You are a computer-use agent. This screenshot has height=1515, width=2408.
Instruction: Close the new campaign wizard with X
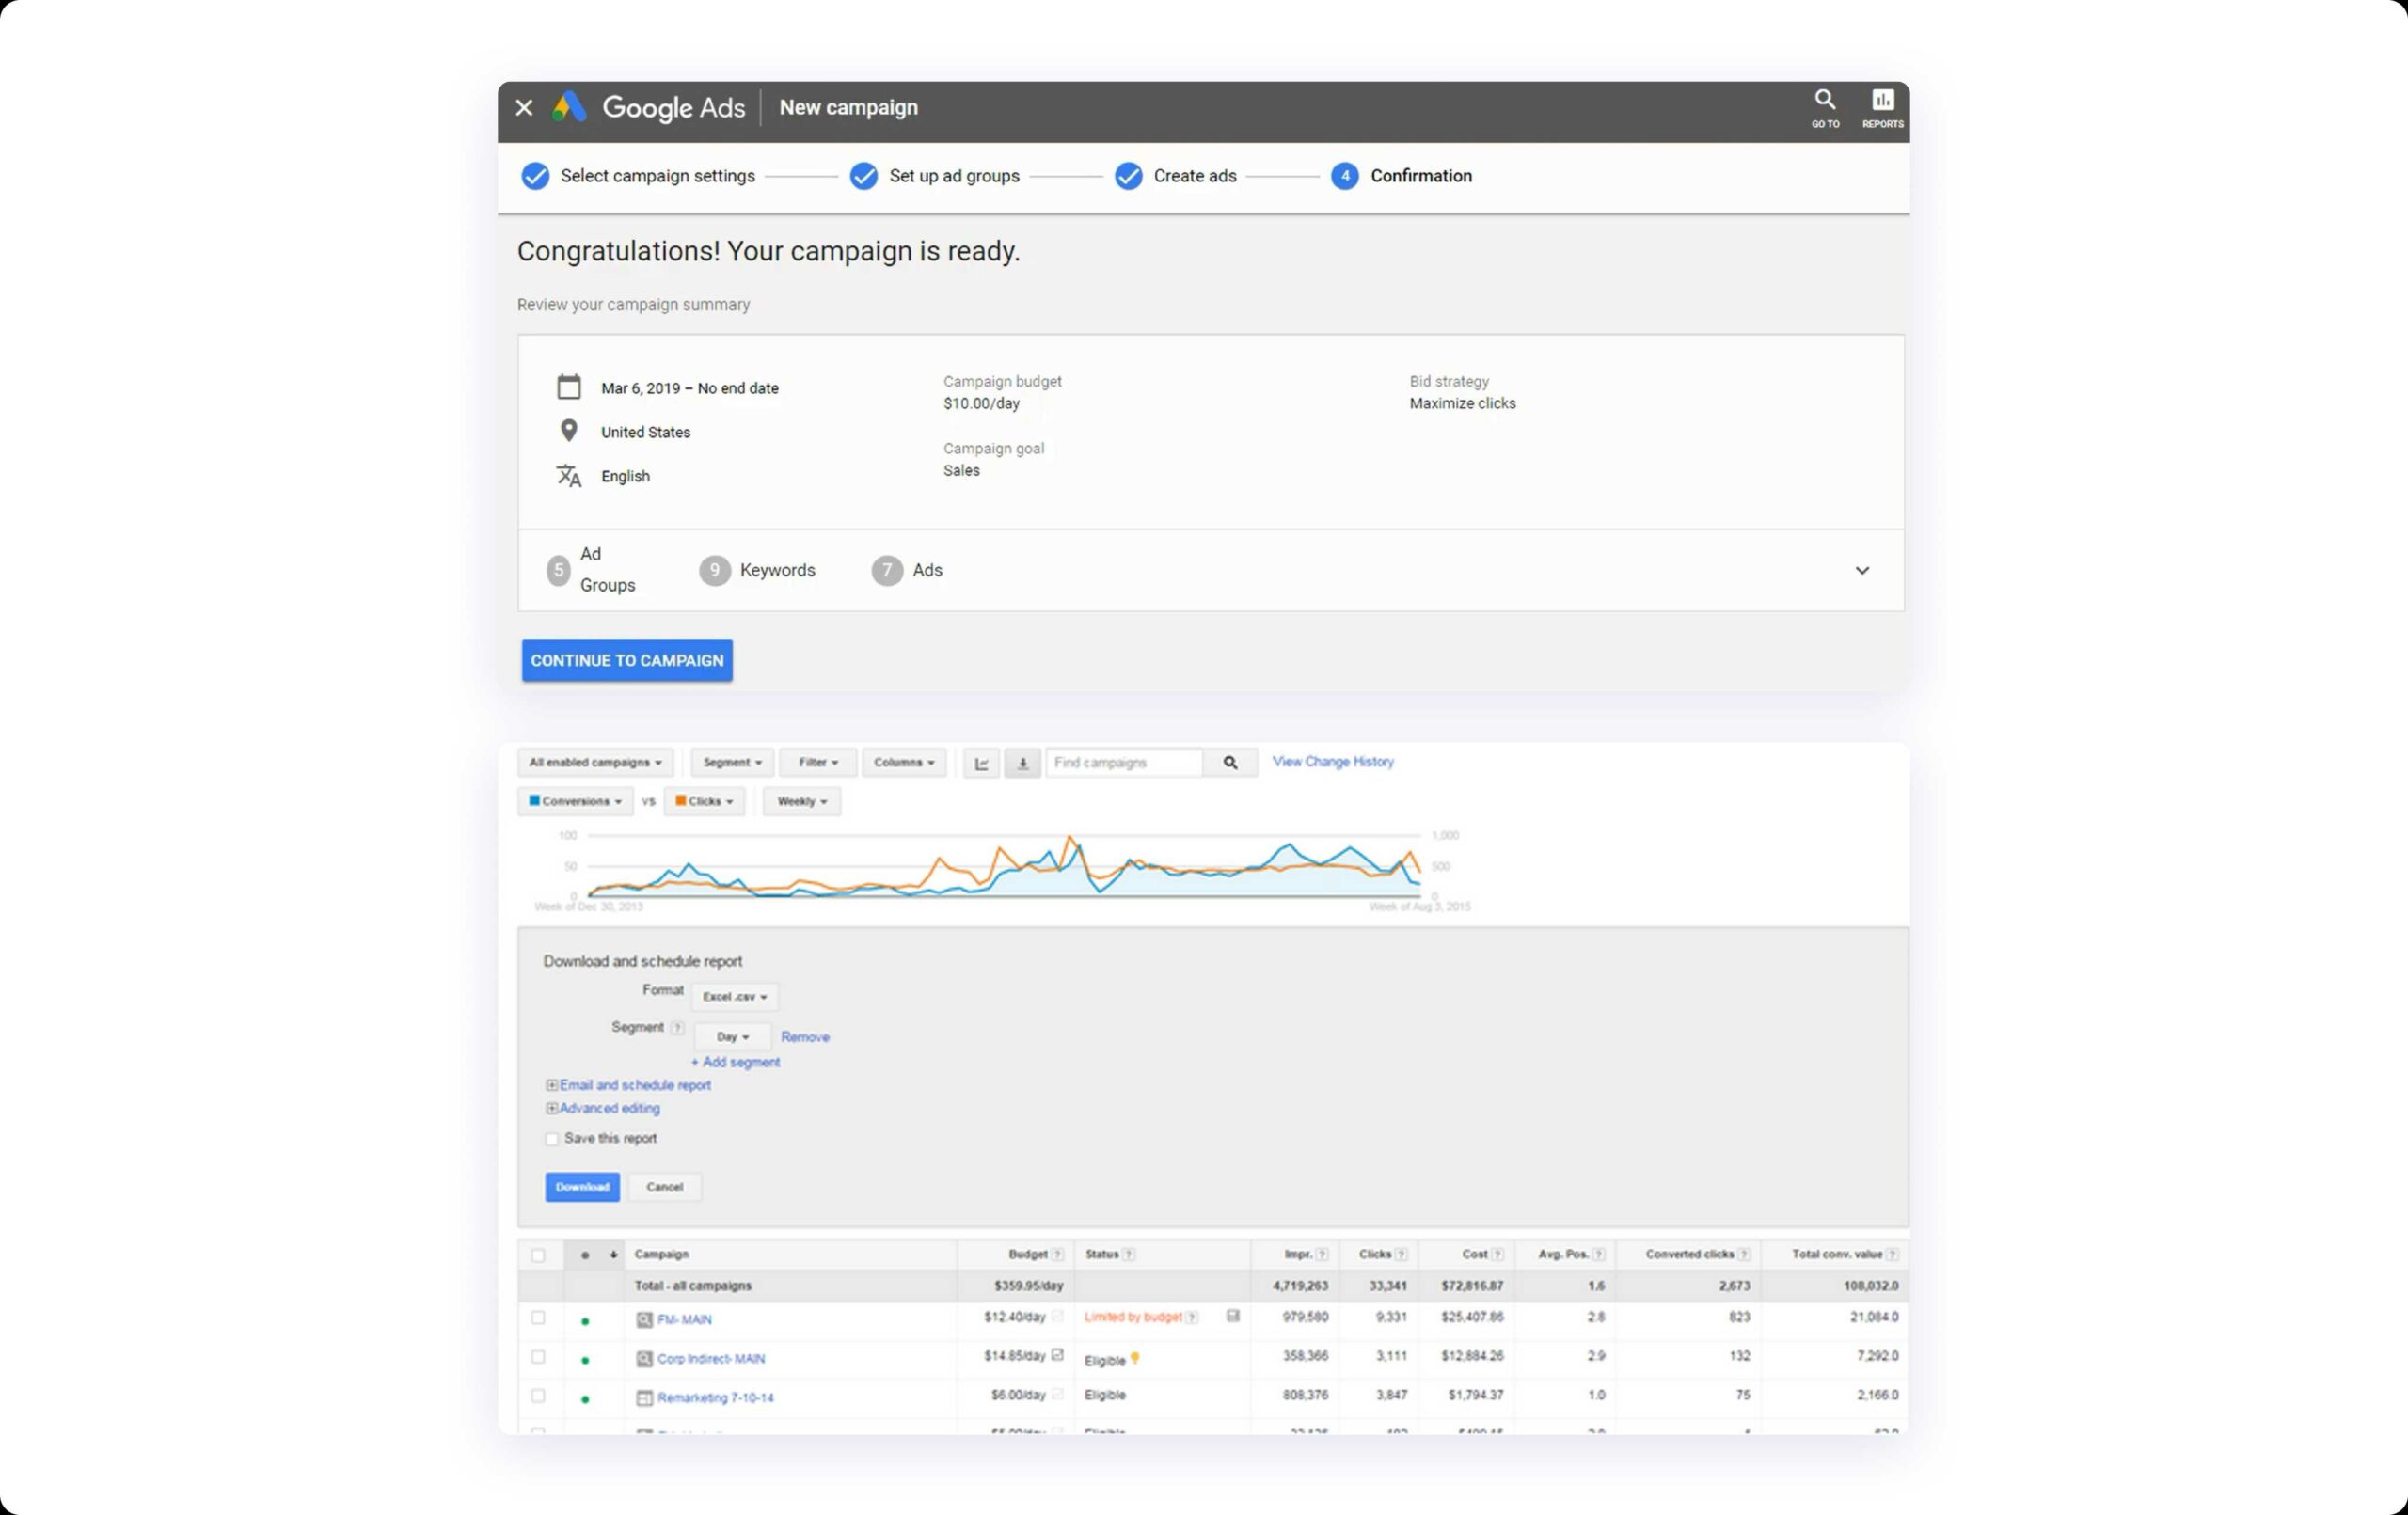(524, 108)
